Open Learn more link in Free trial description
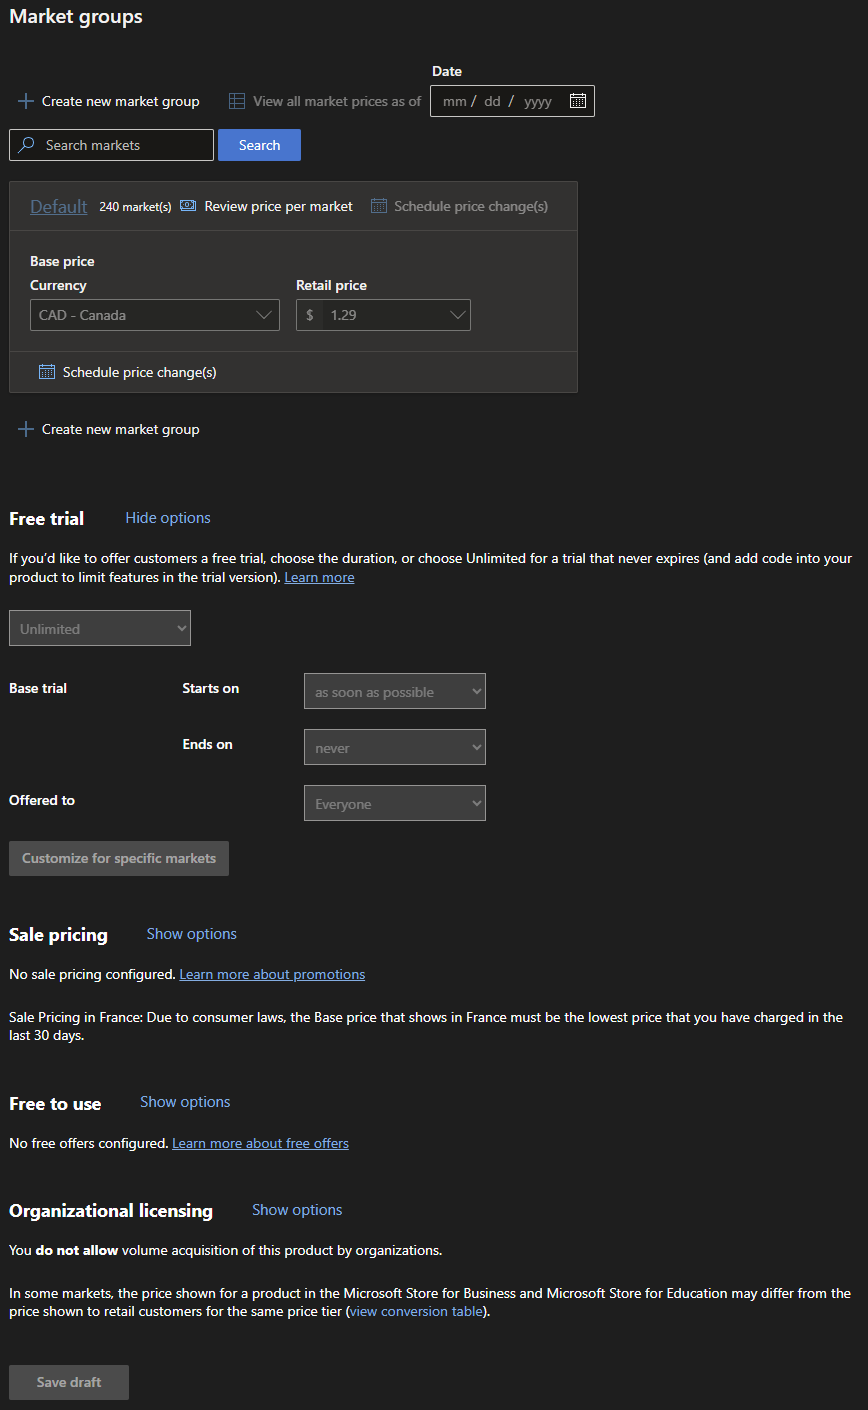868x1410 pixels. (319, 577)
